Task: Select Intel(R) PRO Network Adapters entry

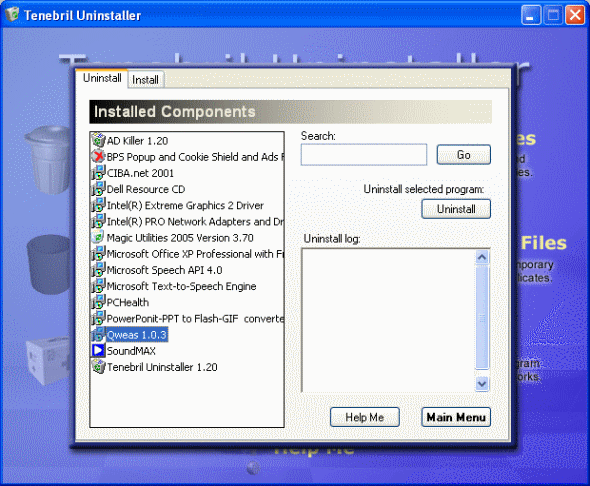Action: tap(195, 222)
